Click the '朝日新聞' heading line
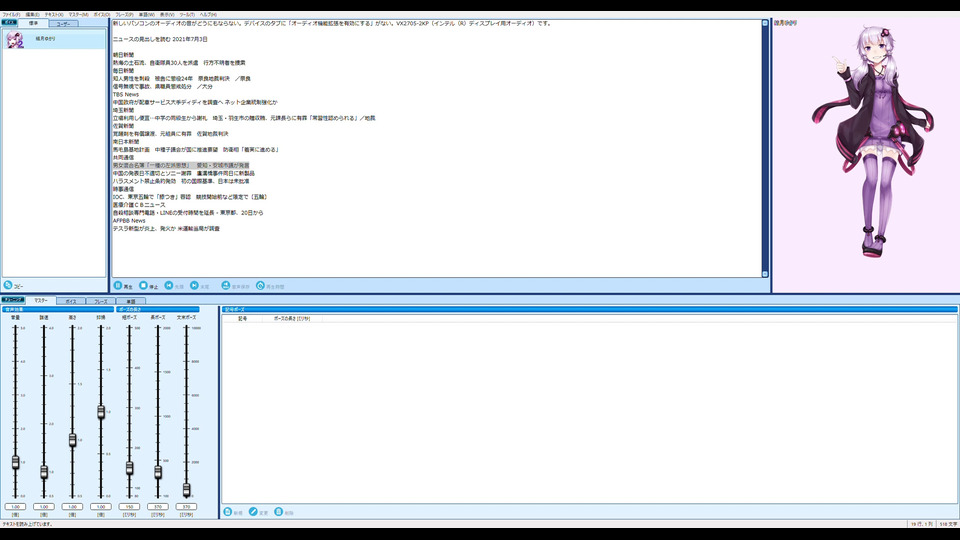 pos(123,55)
